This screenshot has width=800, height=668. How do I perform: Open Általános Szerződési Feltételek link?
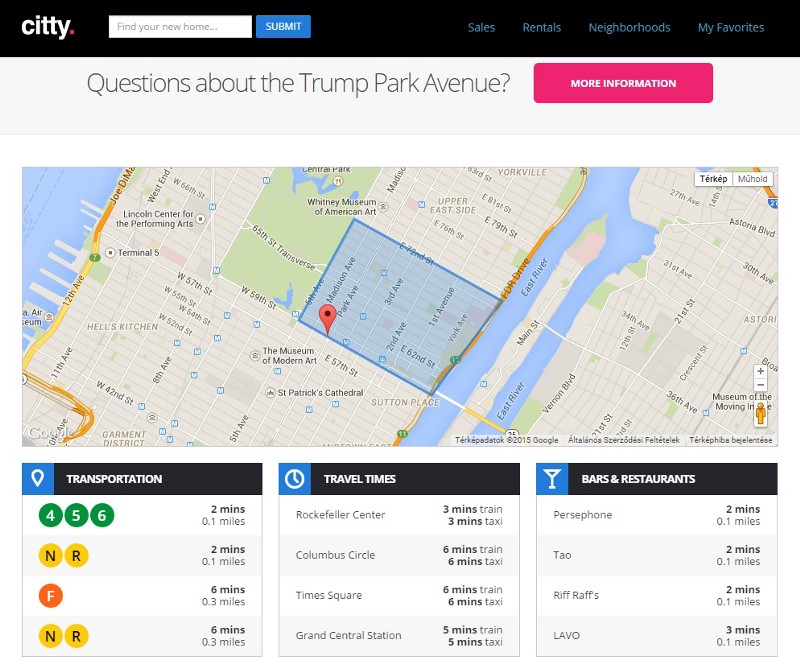point(623,440)
